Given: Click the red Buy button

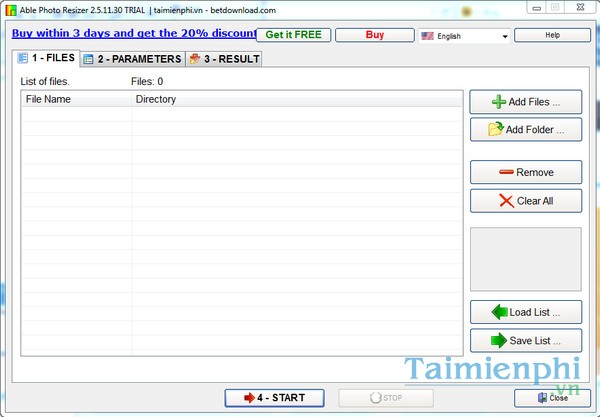Looking at the screenshot, I should pos(374,35).
